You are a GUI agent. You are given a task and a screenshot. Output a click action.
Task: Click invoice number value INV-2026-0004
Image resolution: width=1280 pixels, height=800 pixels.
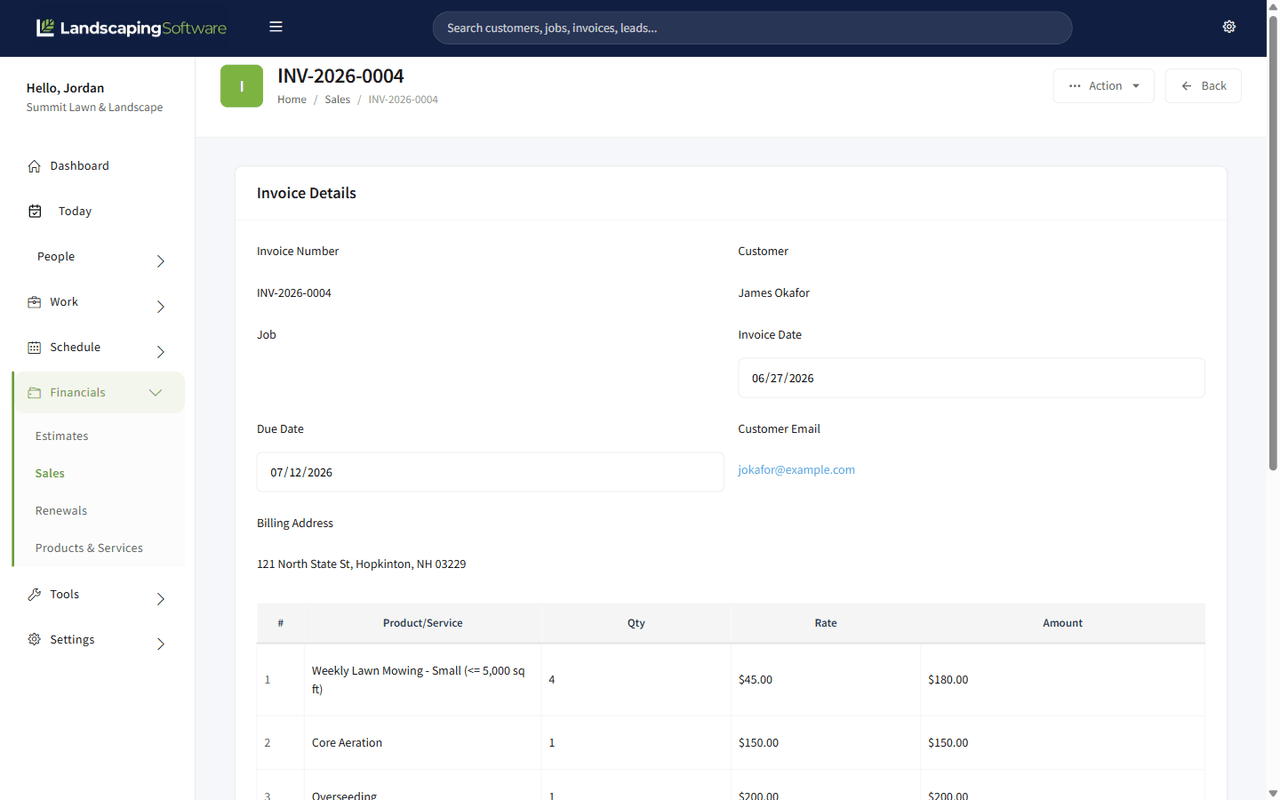pyautogui.click(x=294, y=293)
